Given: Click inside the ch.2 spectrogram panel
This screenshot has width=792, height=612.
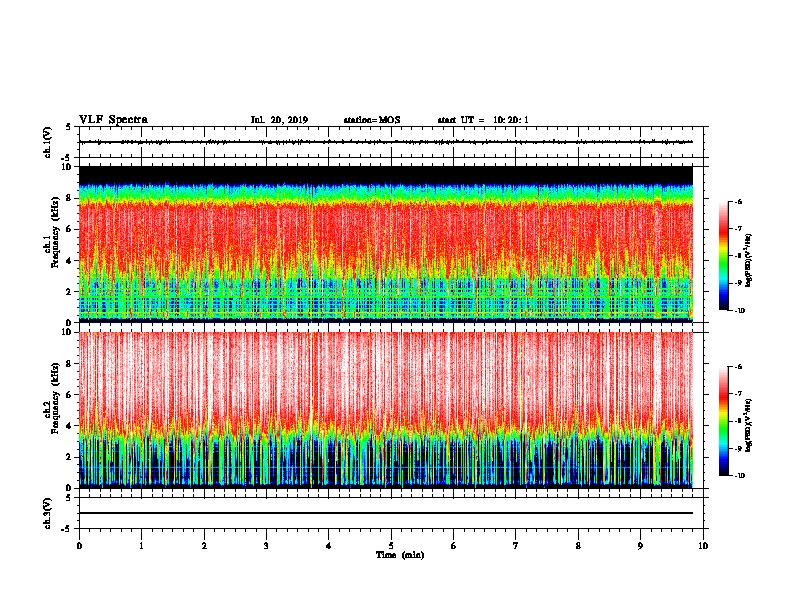Looking at the screenshot, I should tap(386, 410).
